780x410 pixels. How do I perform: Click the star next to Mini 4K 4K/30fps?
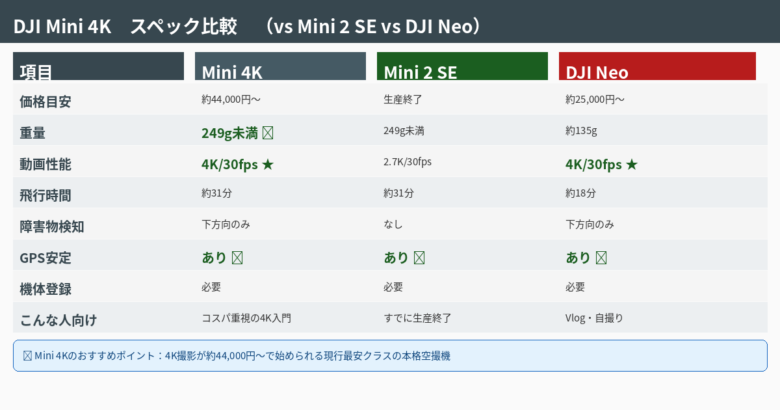268,164
